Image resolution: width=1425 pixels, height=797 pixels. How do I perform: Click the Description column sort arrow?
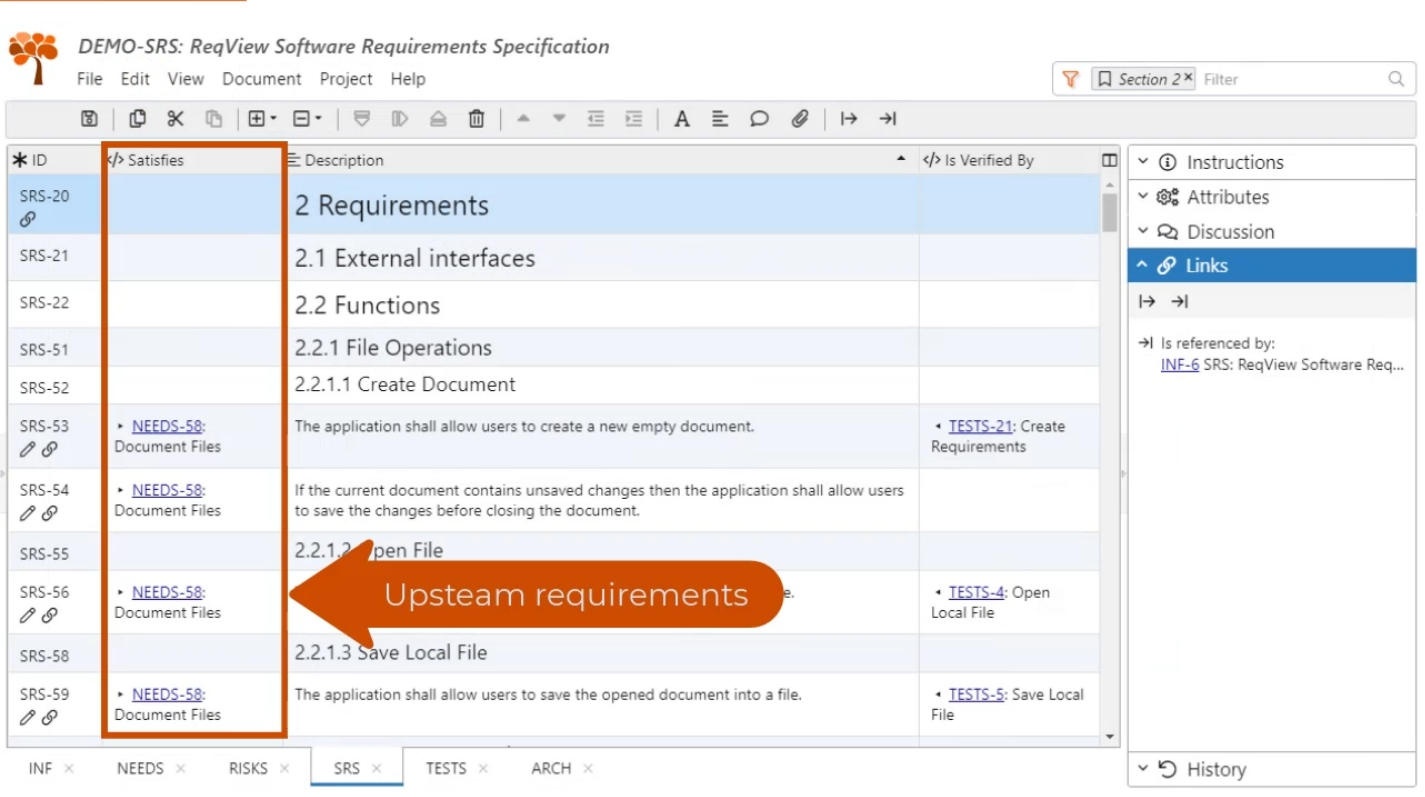click(x=901, y=159)
